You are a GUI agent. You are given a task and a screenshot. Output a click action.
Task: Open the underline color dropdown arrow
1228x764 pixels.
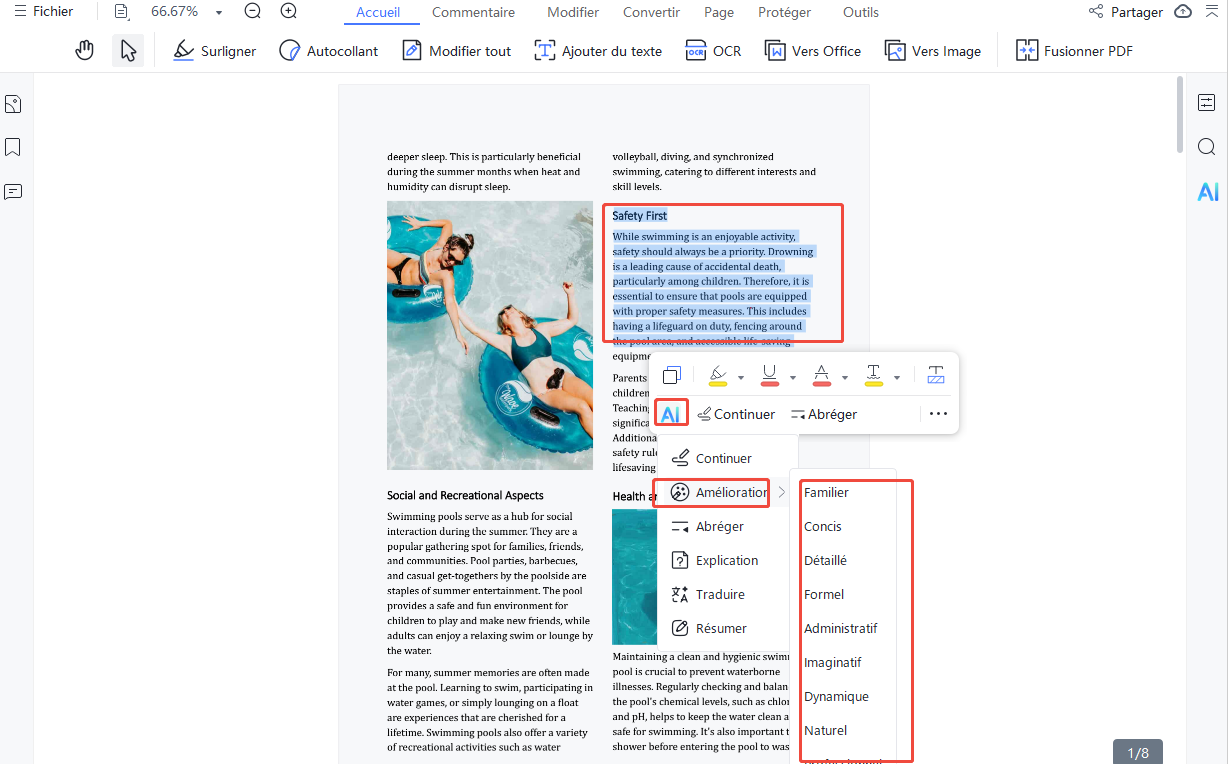793,377
